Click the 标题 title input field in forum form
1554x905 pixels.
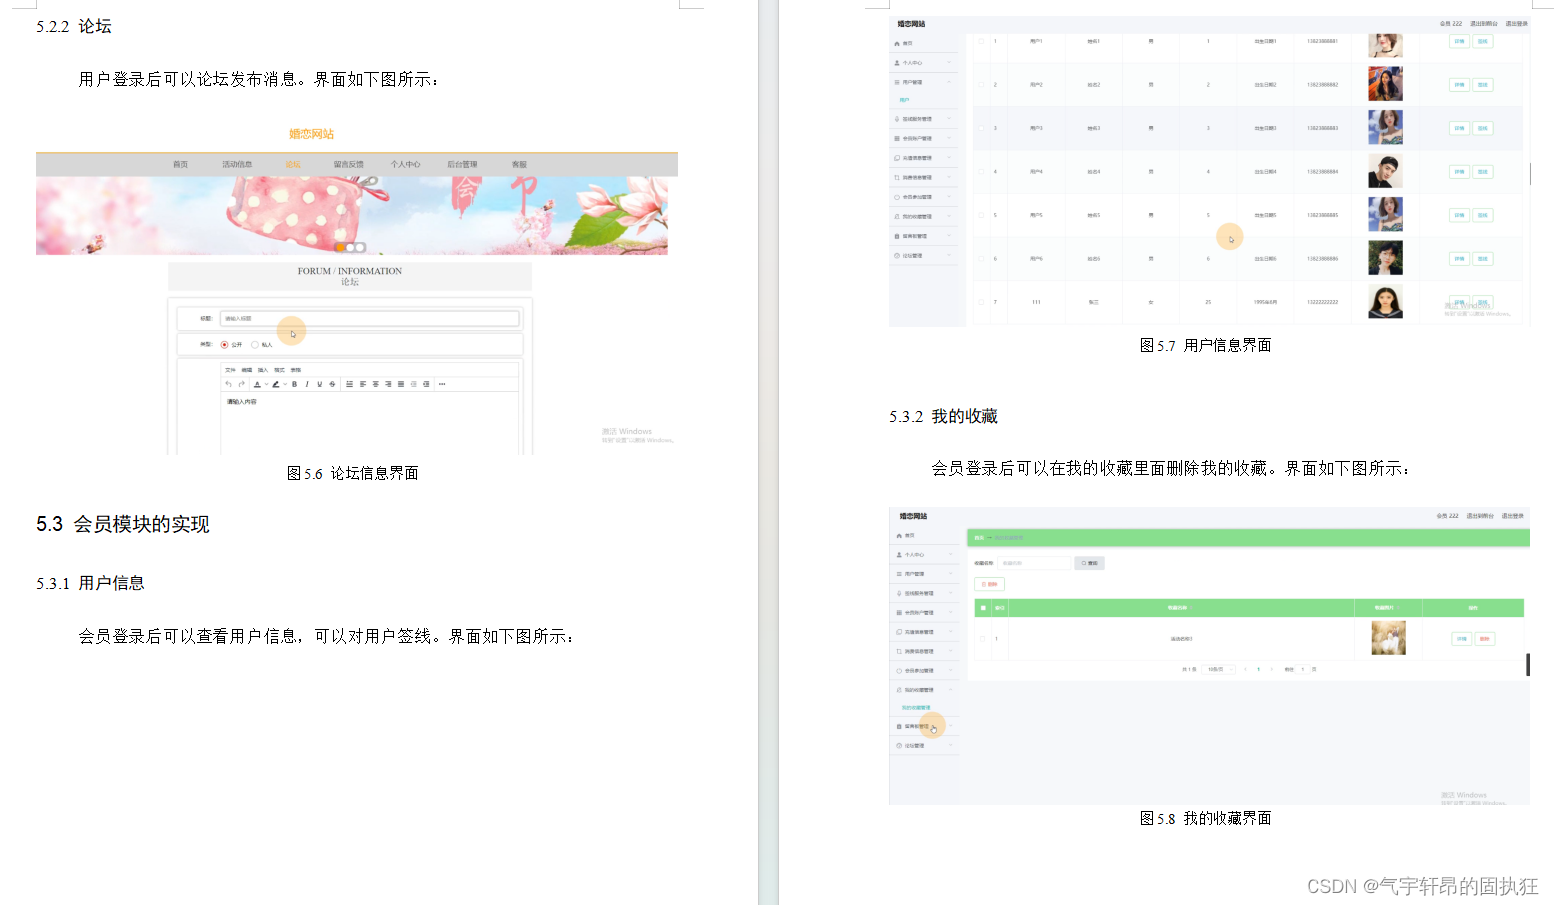[x=369, y=318]
